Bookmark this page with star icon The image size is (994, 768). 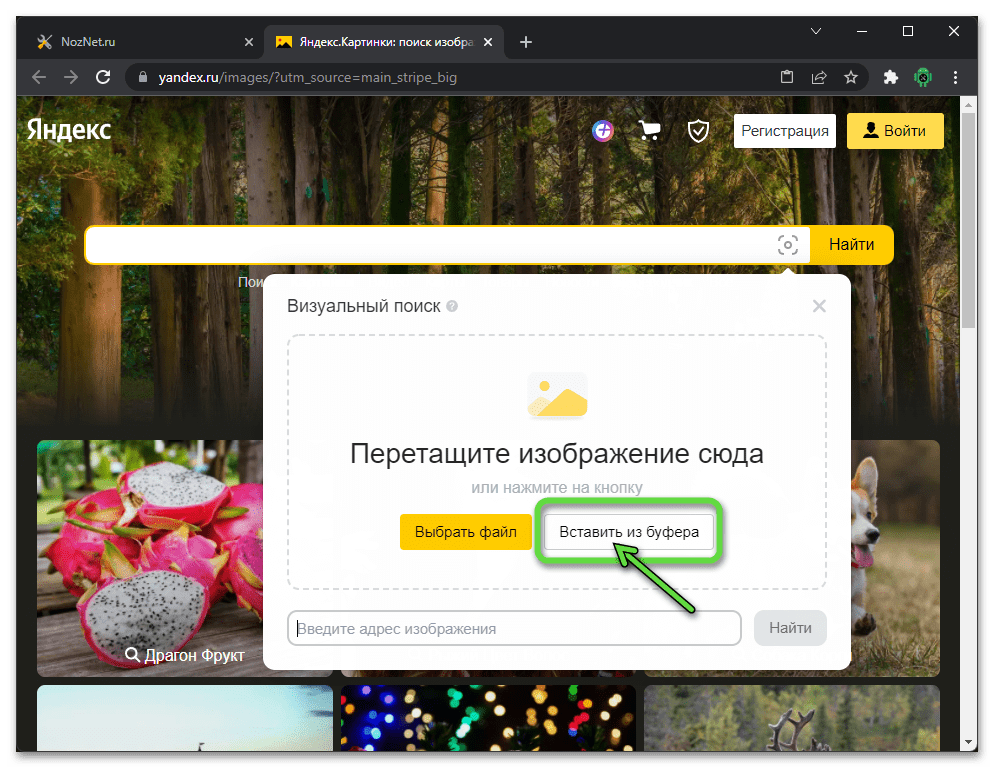pos(851,77)
